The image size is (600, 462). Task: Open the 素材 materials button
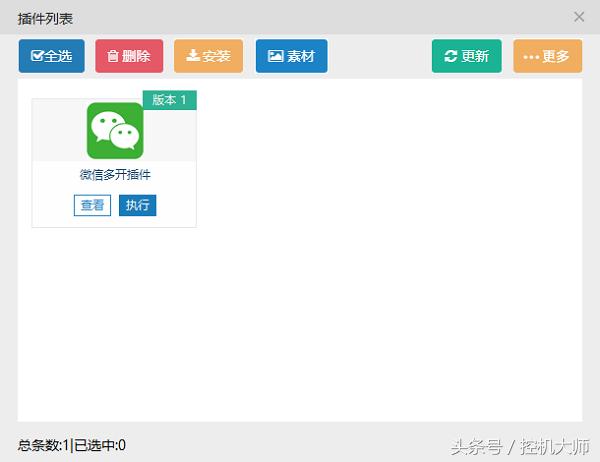(292, 56)
